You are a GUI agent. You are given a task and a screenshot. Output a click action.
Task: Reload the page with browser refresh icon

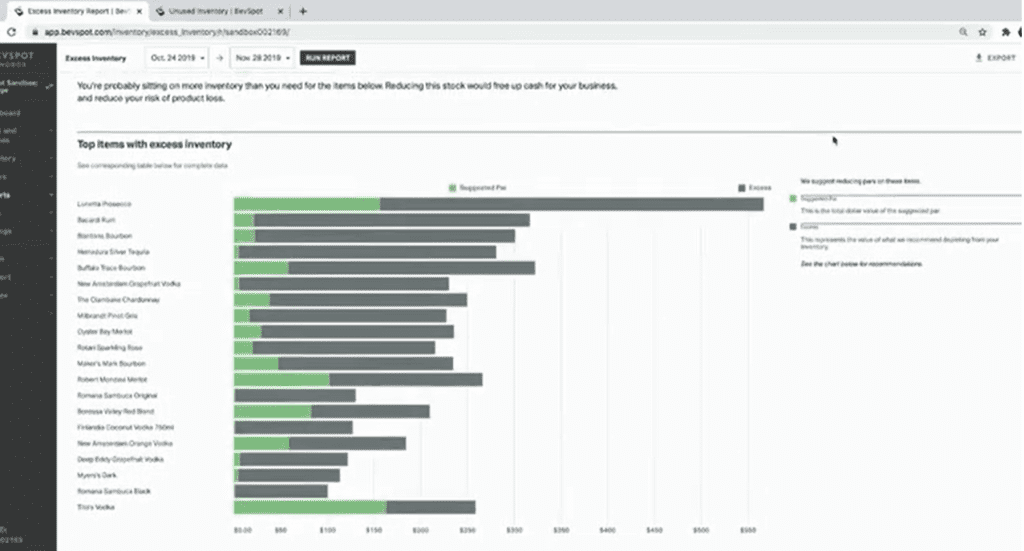pos(11,32)
